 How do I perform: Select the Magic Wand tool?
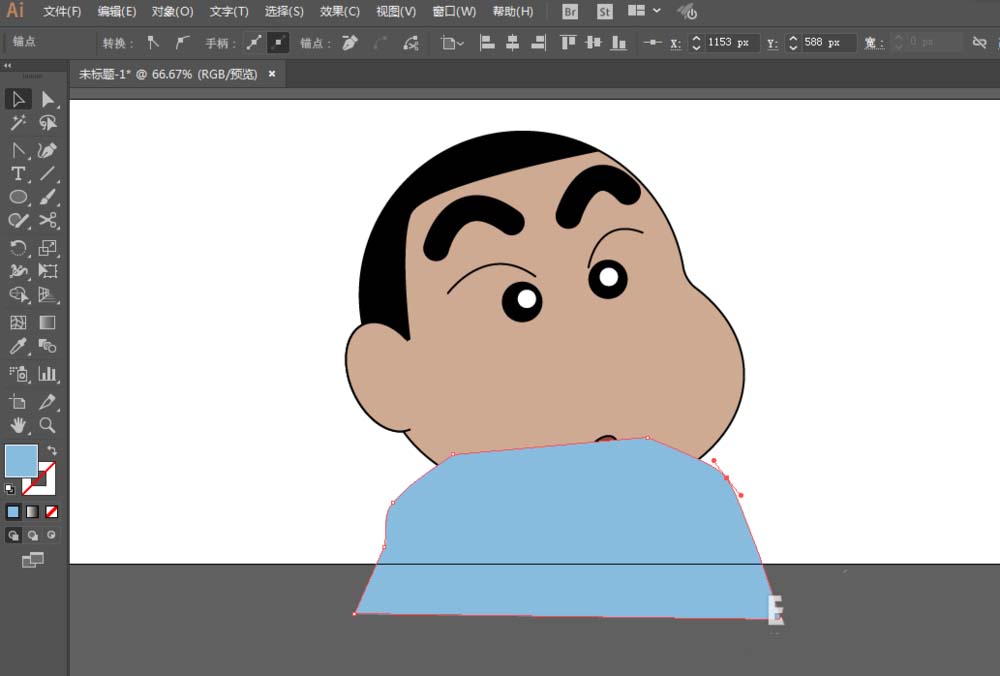(18, 123)
